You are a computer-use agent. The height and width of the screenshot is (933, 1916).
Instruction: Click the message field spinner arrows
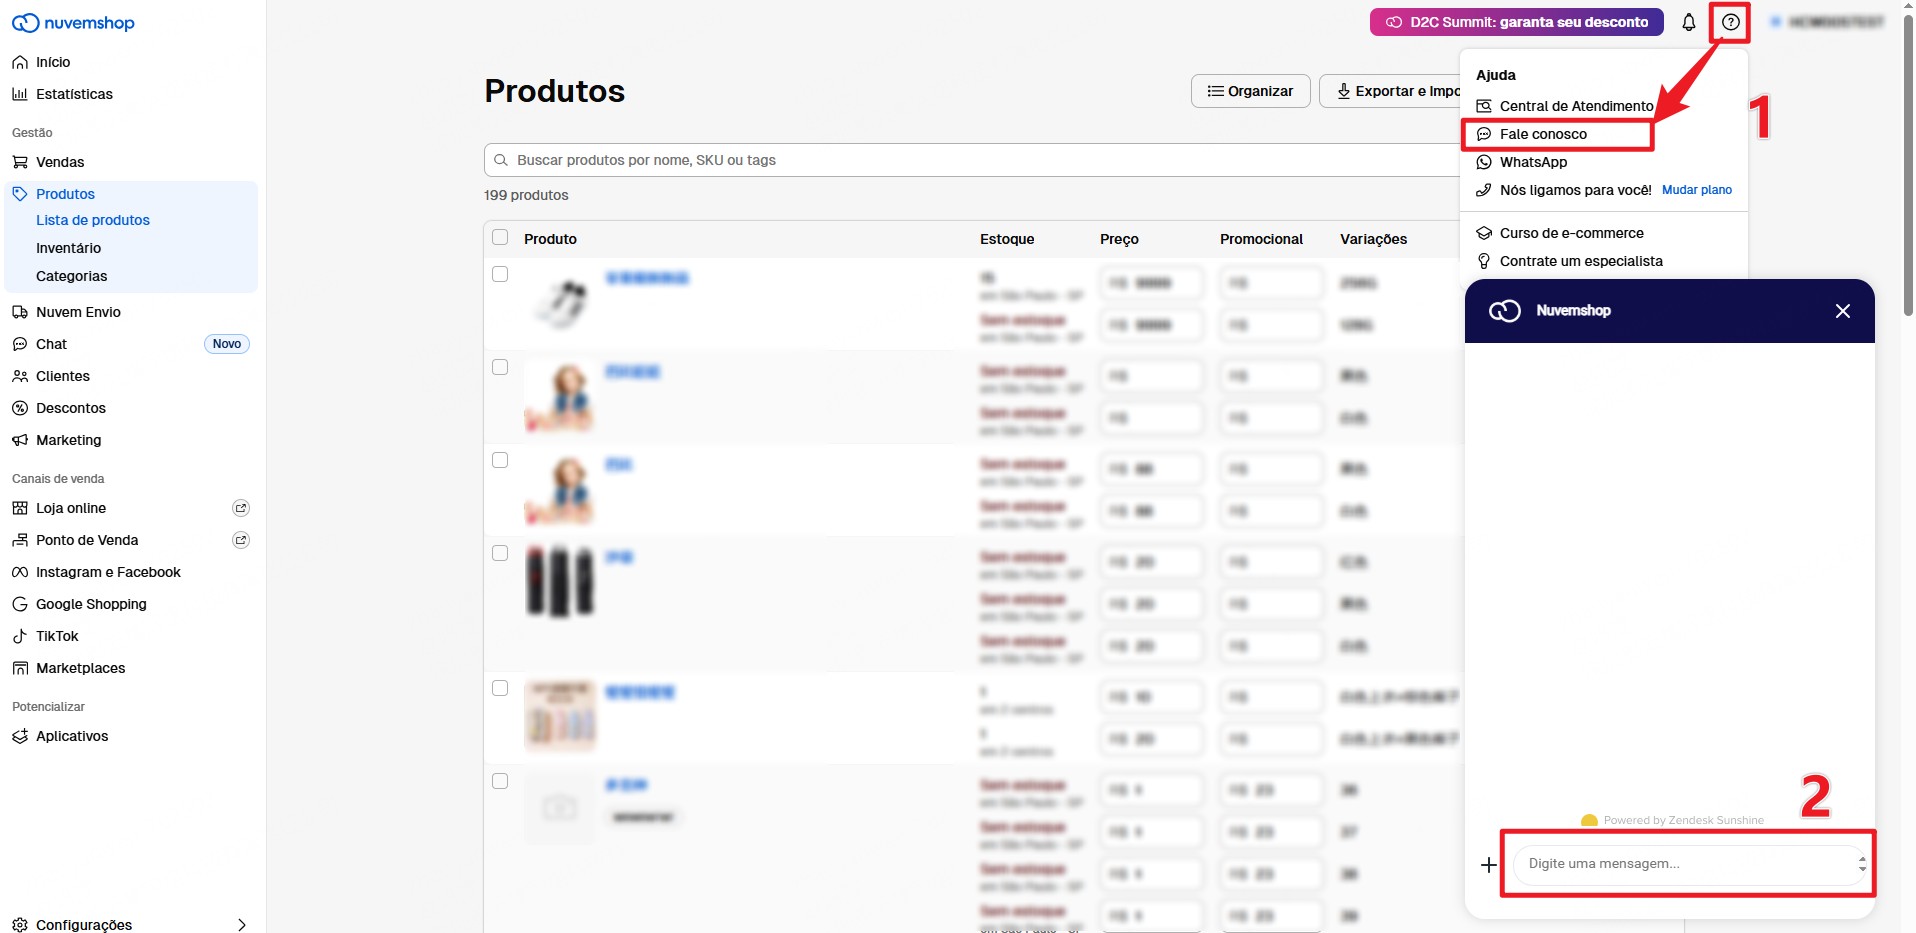point(1862,864)
